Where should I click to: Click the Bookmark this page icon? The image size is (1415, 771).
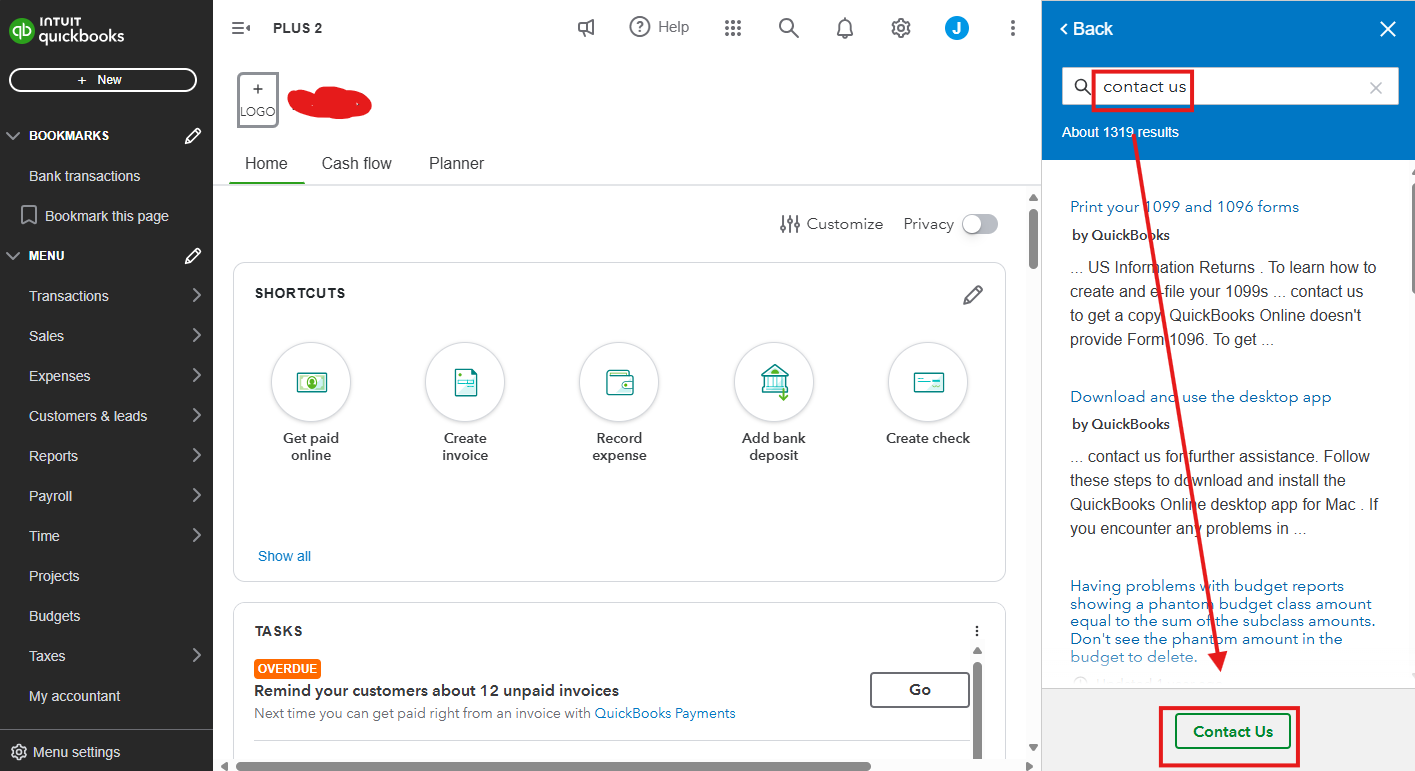pyautogui.click(x=29, y=216)
